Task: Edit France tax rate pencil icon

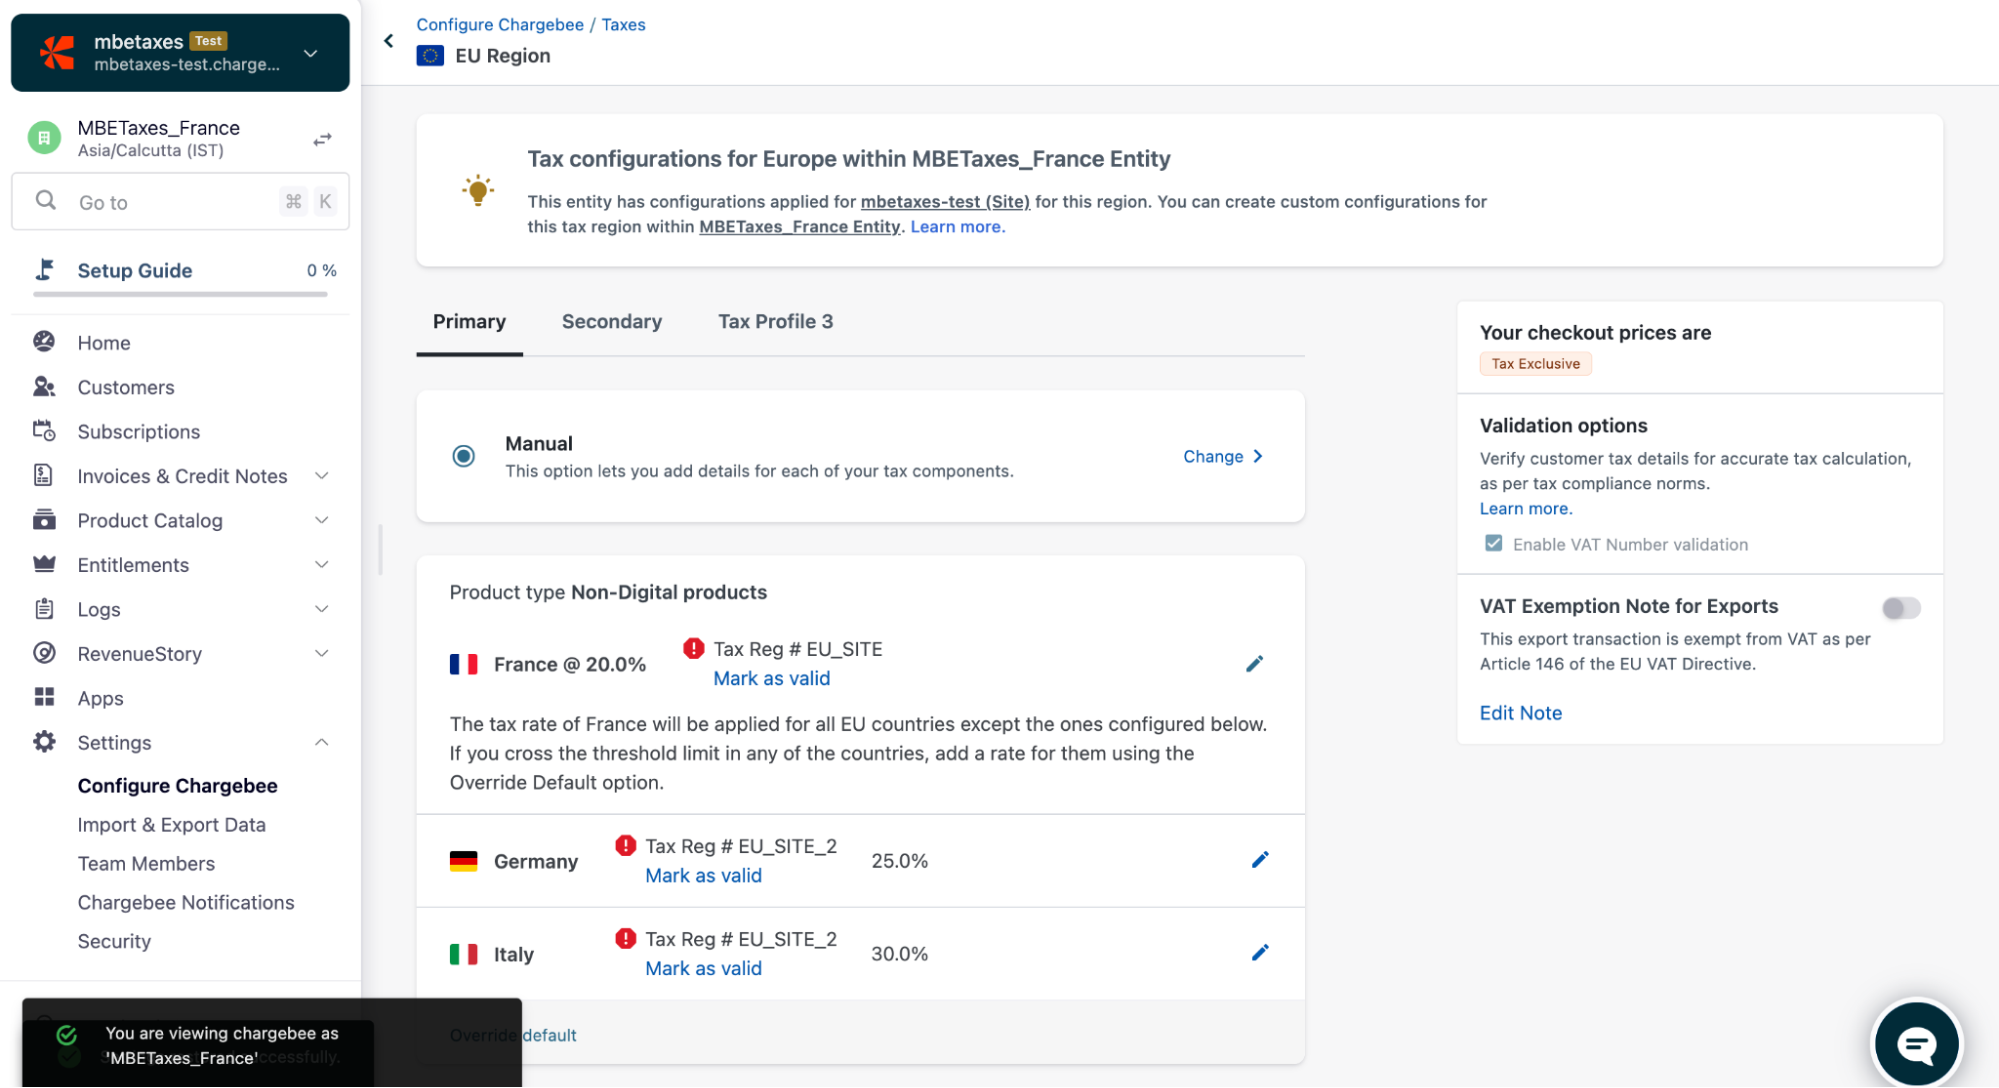Action: click(1254, 664)
